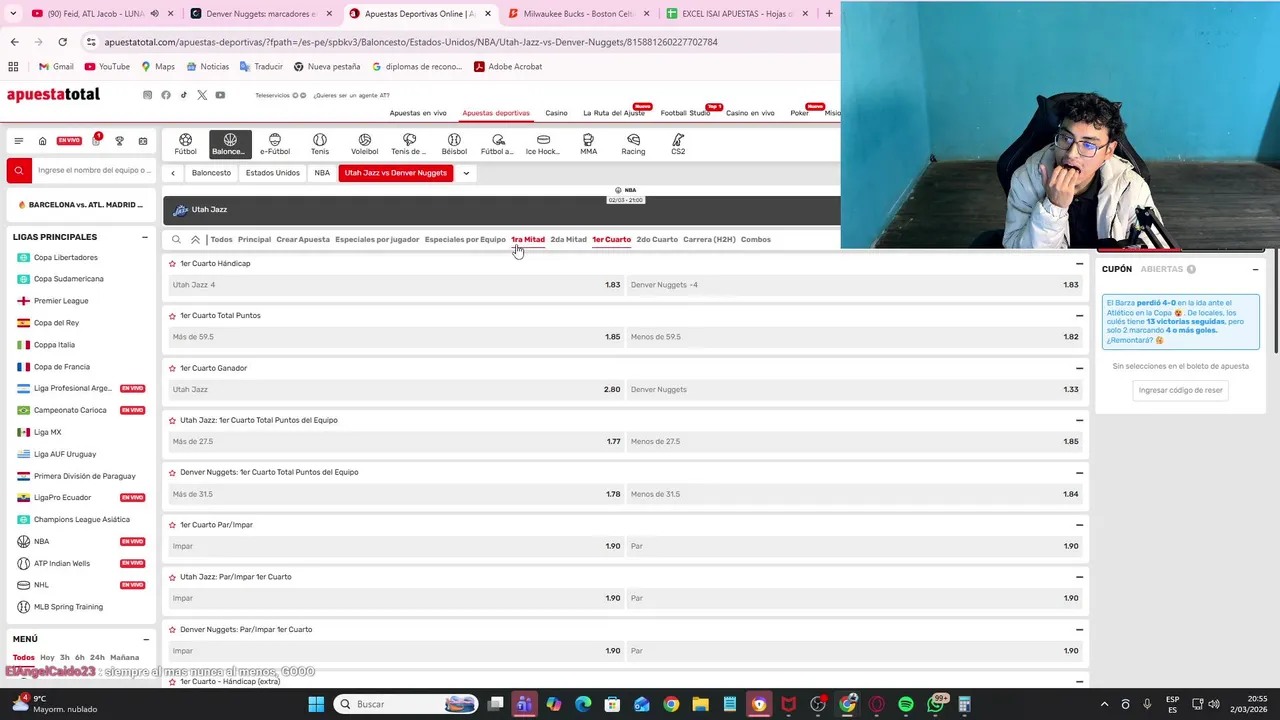Viewport: 1280px width, 720px height.
Task: Favorite Utah Jazz Par/Impar 1er Cuarto star
Action: [172, 577]
